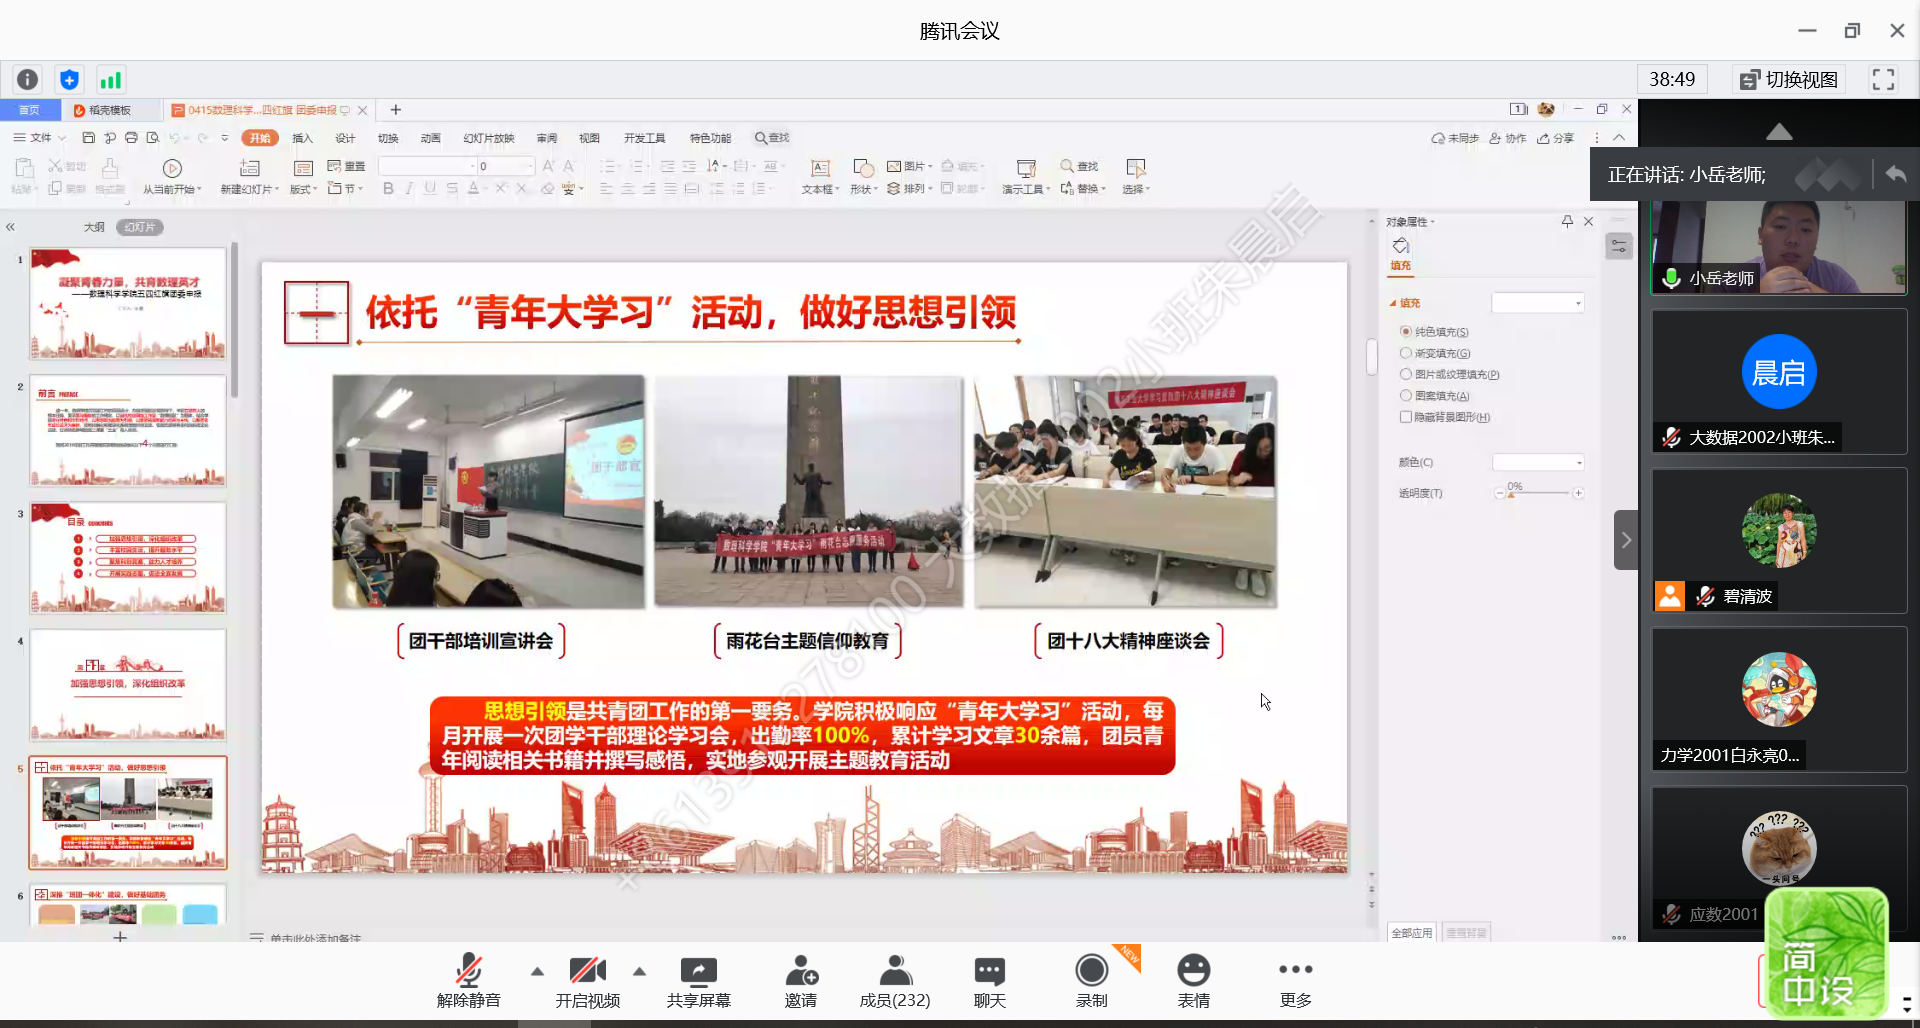Screen dimensions: 1920x1028
Task: Open the members list (232)
Action: point(895,971)
